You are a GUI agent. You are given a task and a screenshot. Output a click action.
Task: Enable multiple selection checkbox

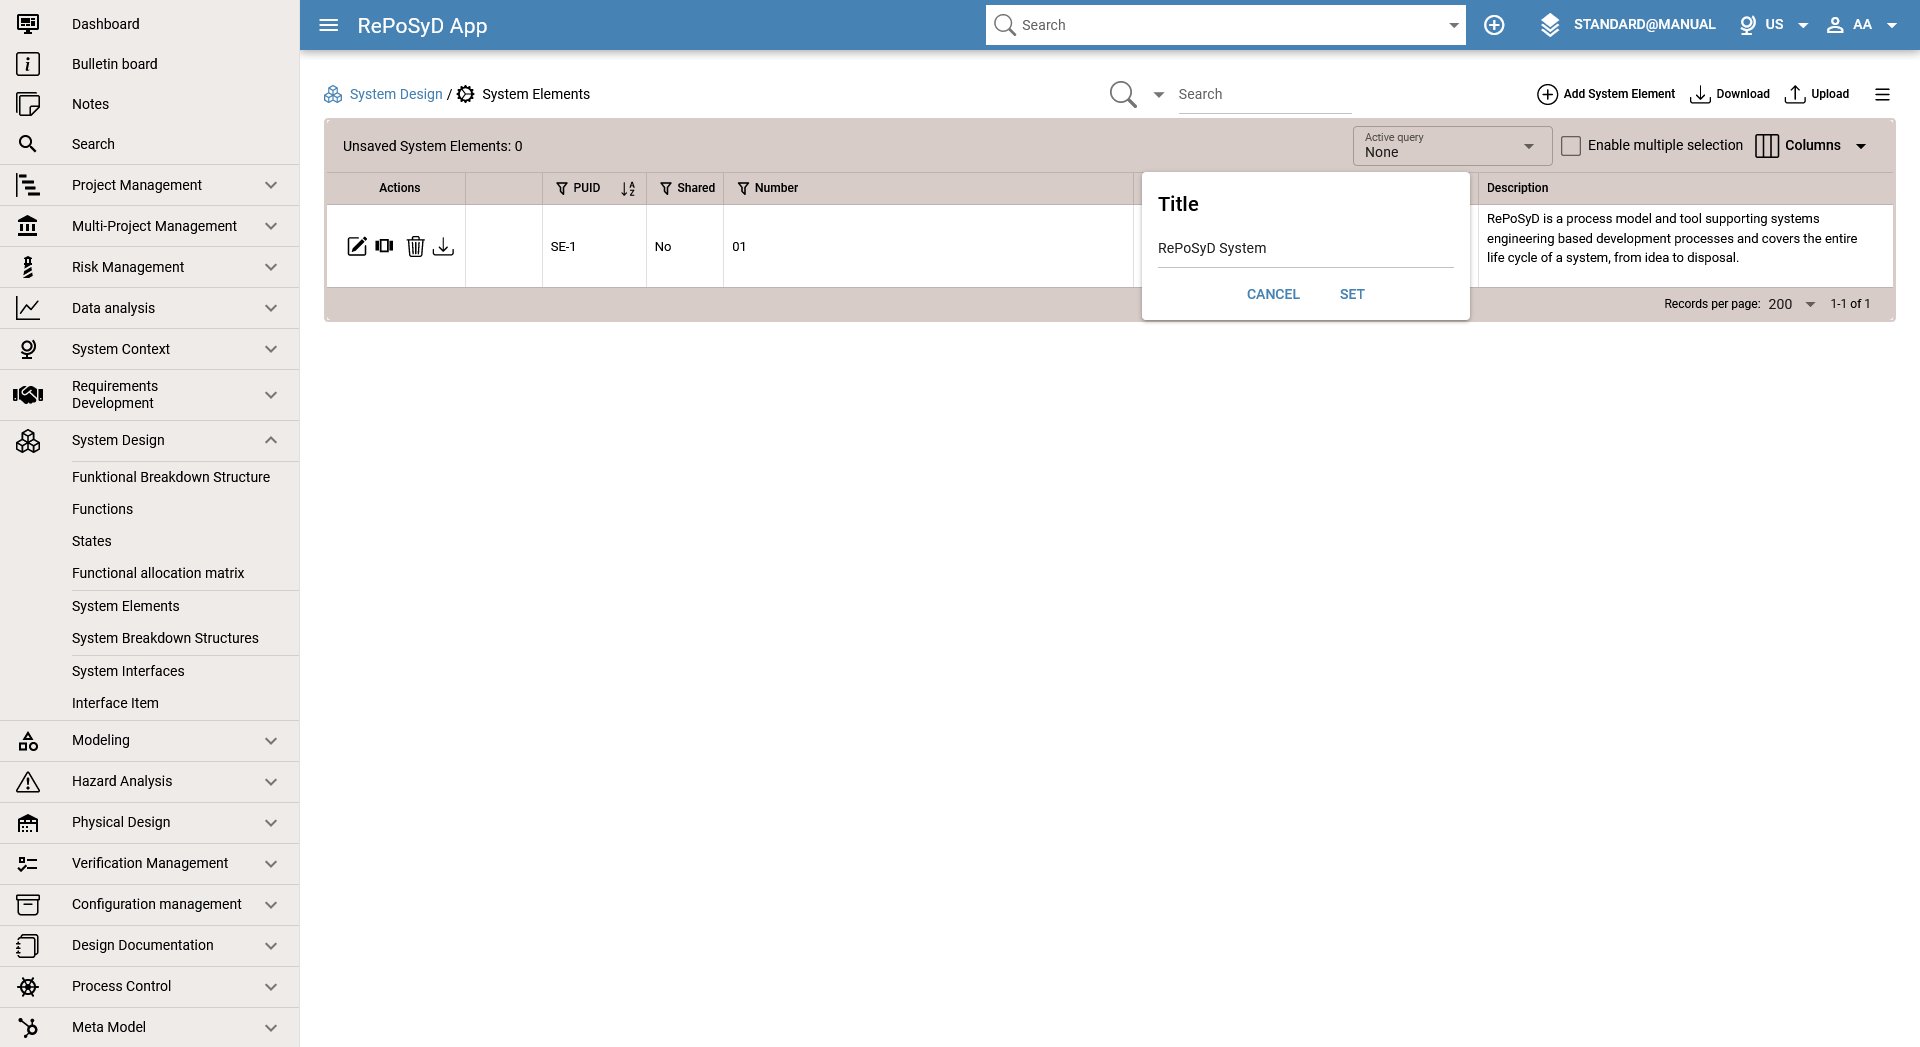pos(1571,146)
